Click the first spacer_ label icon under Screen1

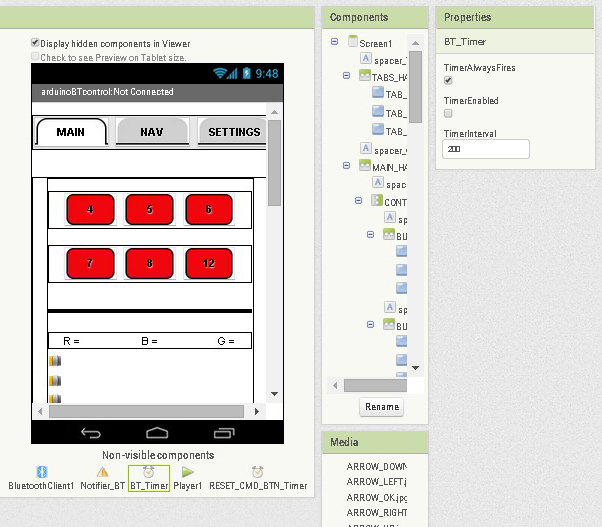pyautogui.click(x=366, y=58)
